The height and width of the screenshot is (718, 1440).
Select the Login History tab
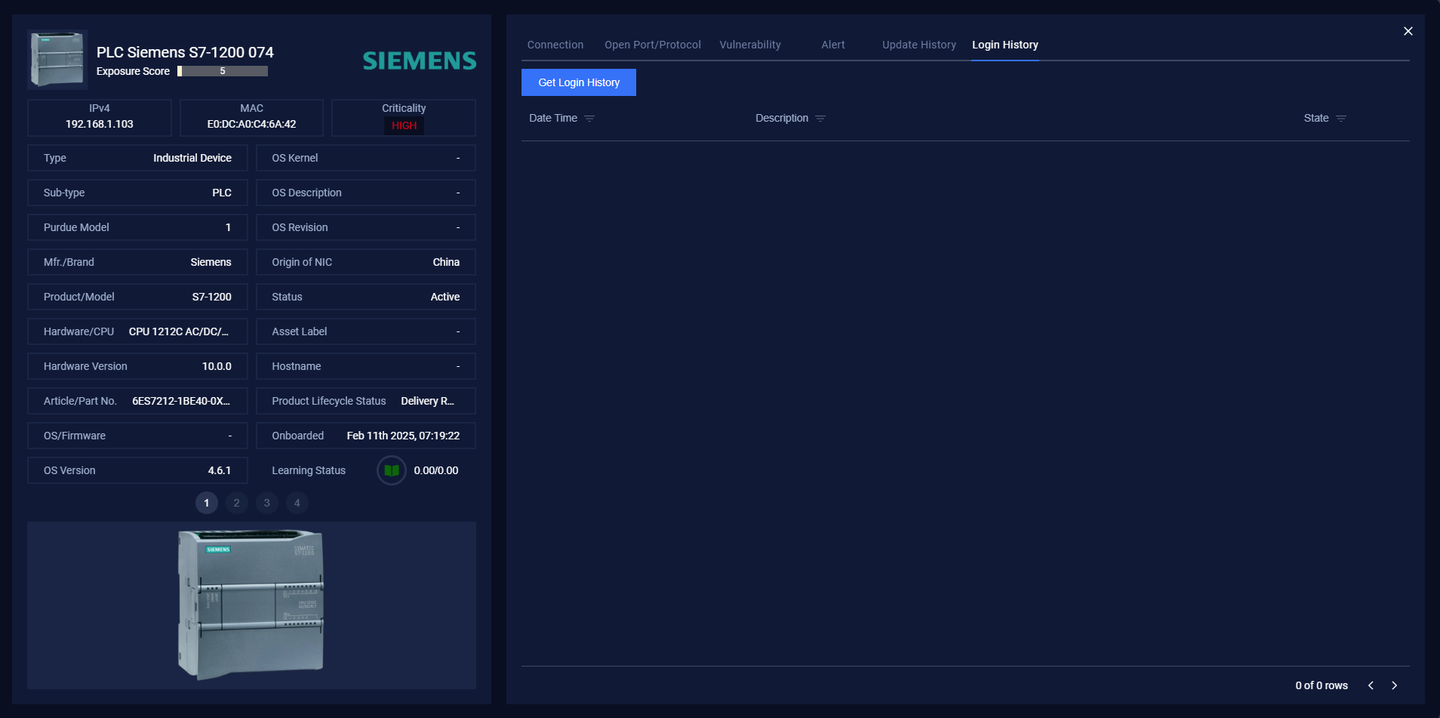(x=1005, y=45)
